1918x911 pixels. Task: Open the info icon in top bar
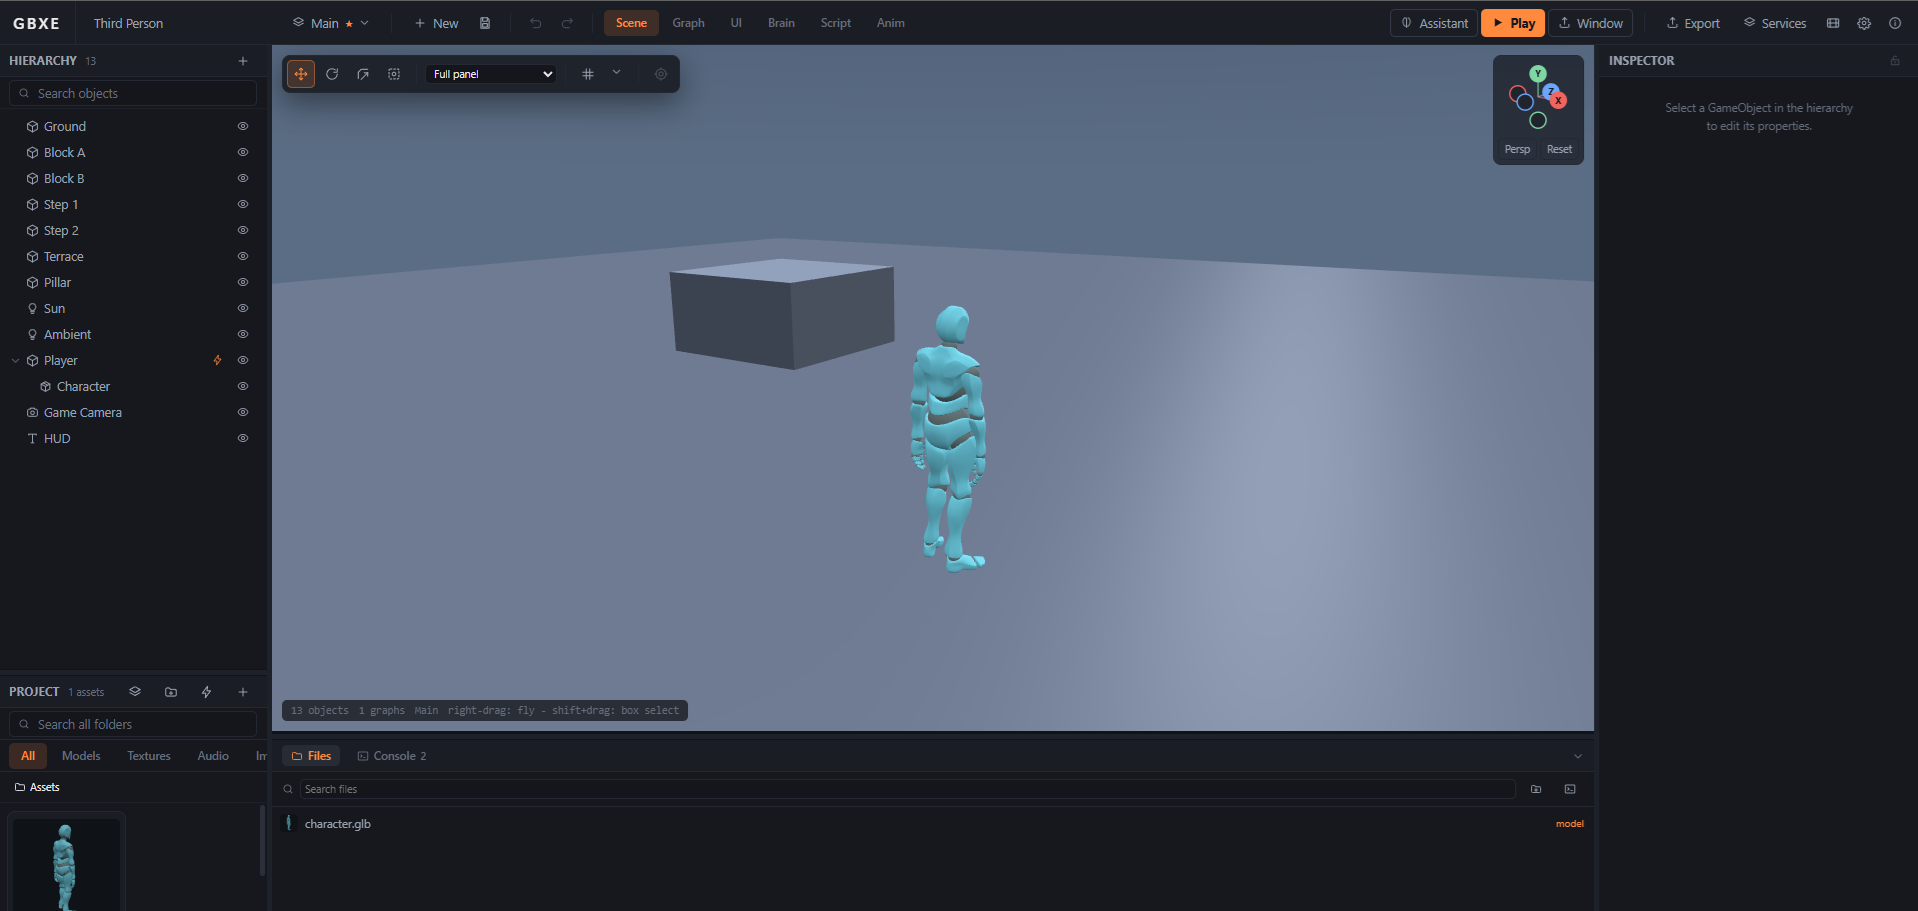[x=1895, y=23]
